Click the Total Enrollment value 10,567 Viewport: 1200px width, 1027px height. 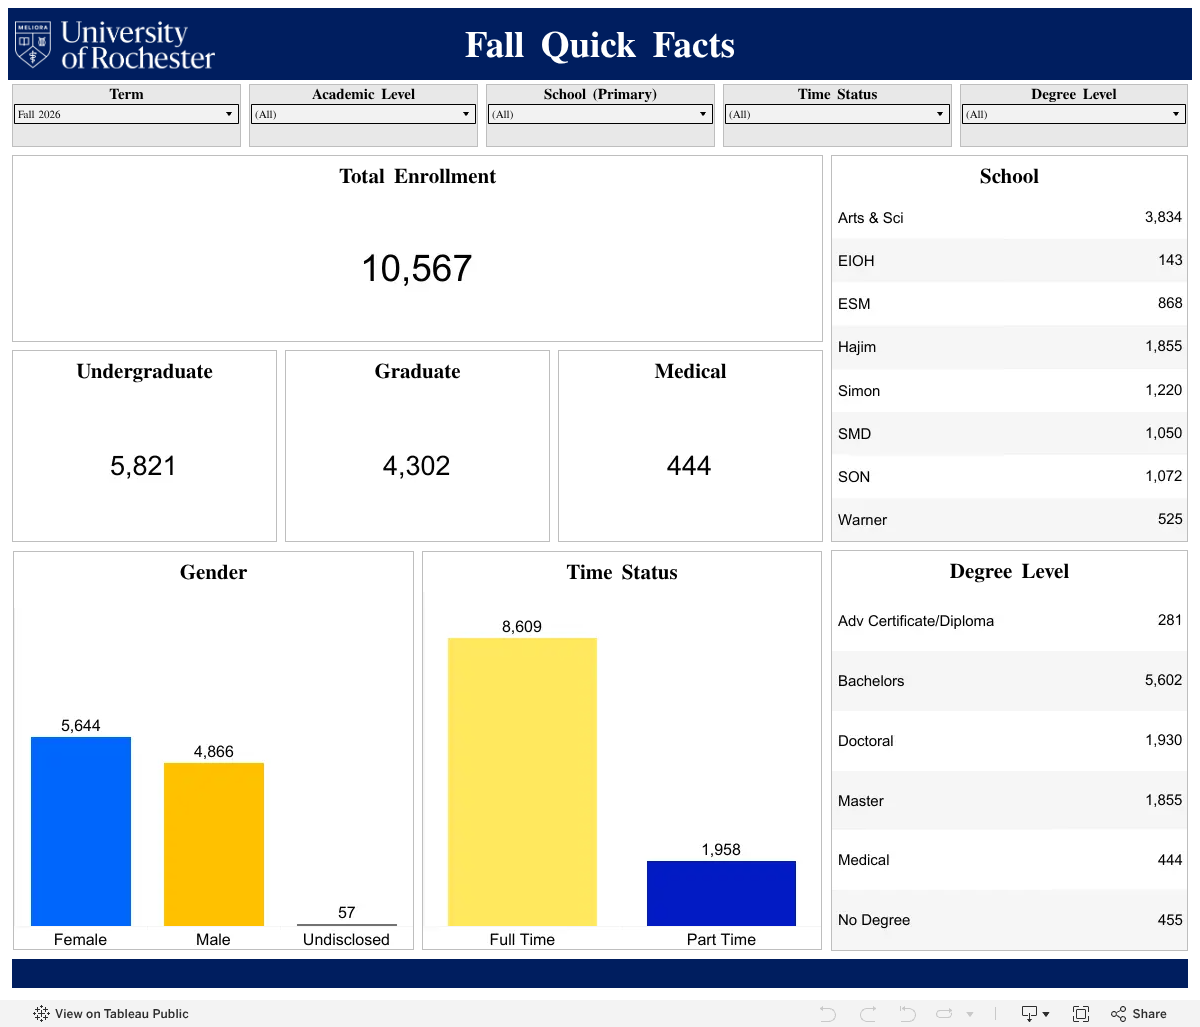pyautogui.click(x=417, y=268)
